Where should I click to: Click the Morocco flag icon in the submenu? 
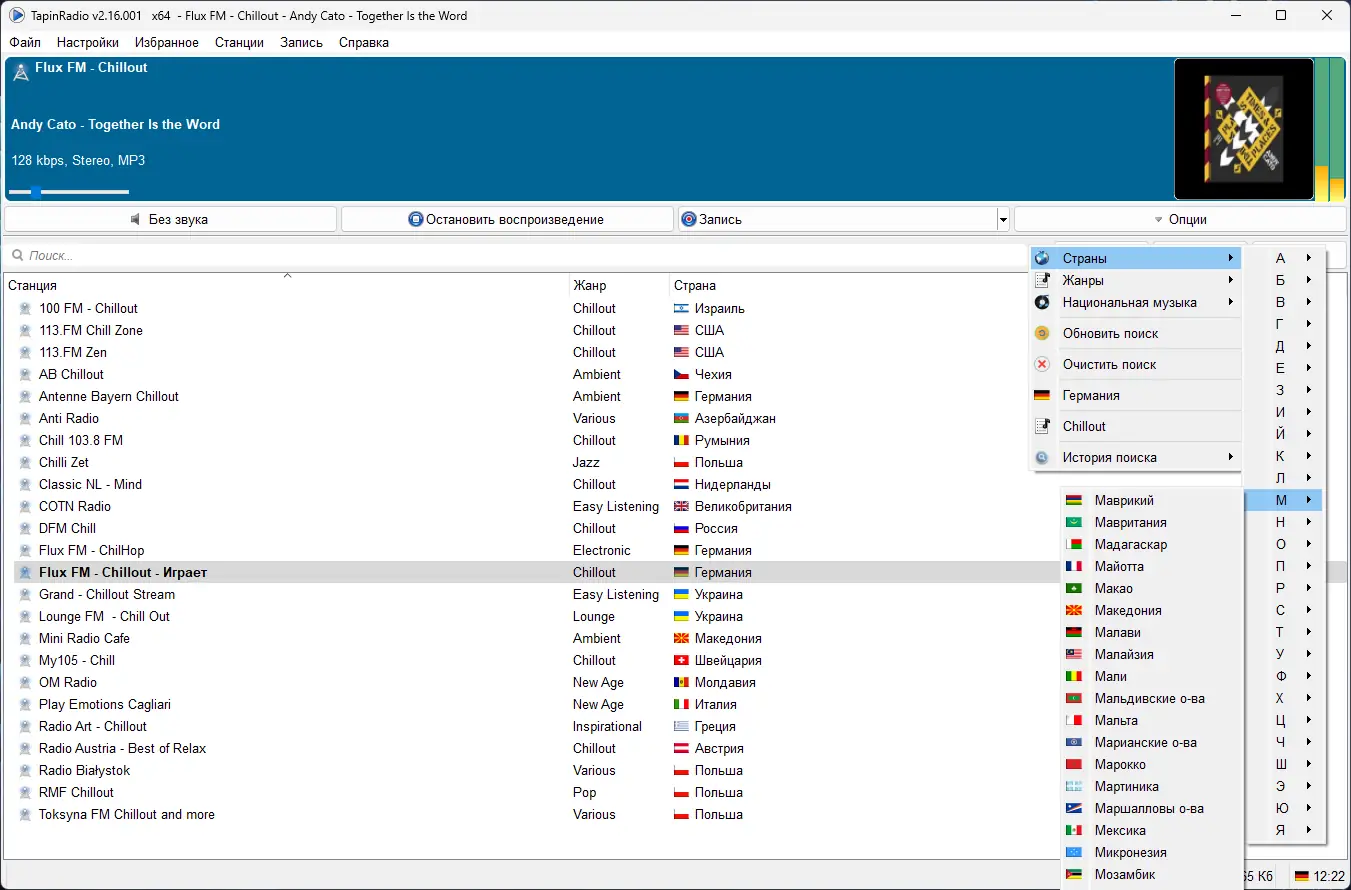click(x=1074, y=764)
